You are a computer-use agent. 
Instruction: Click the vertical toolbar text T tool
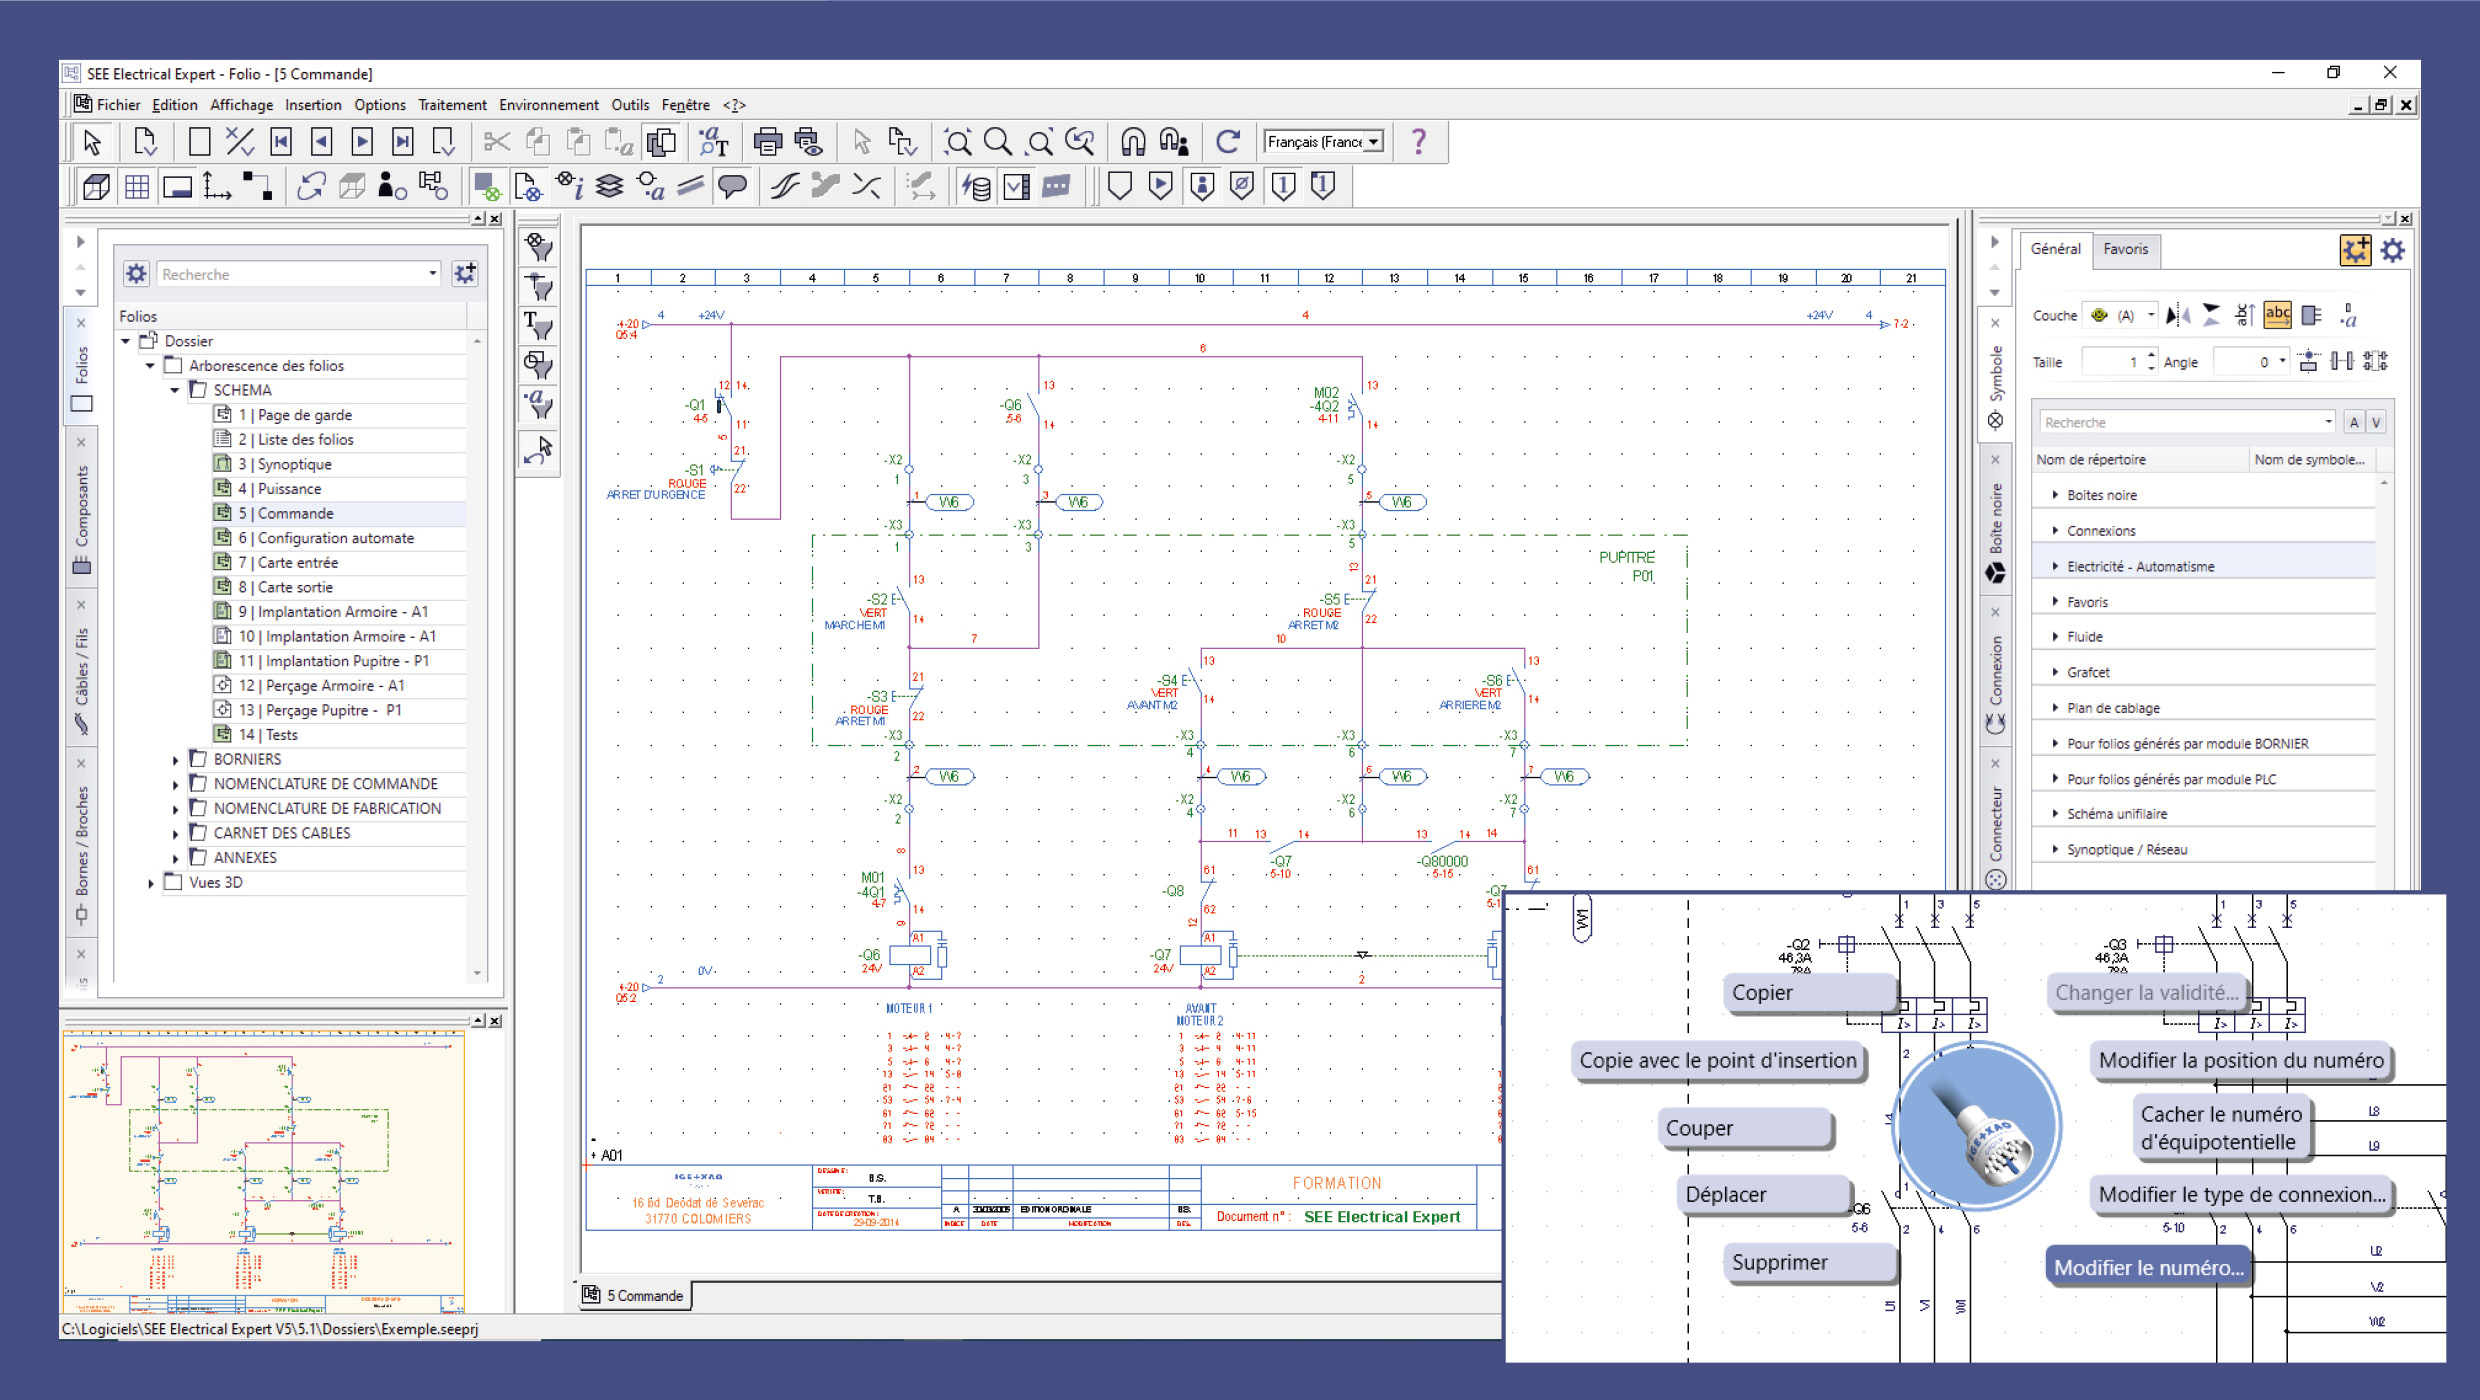point(538,325)
